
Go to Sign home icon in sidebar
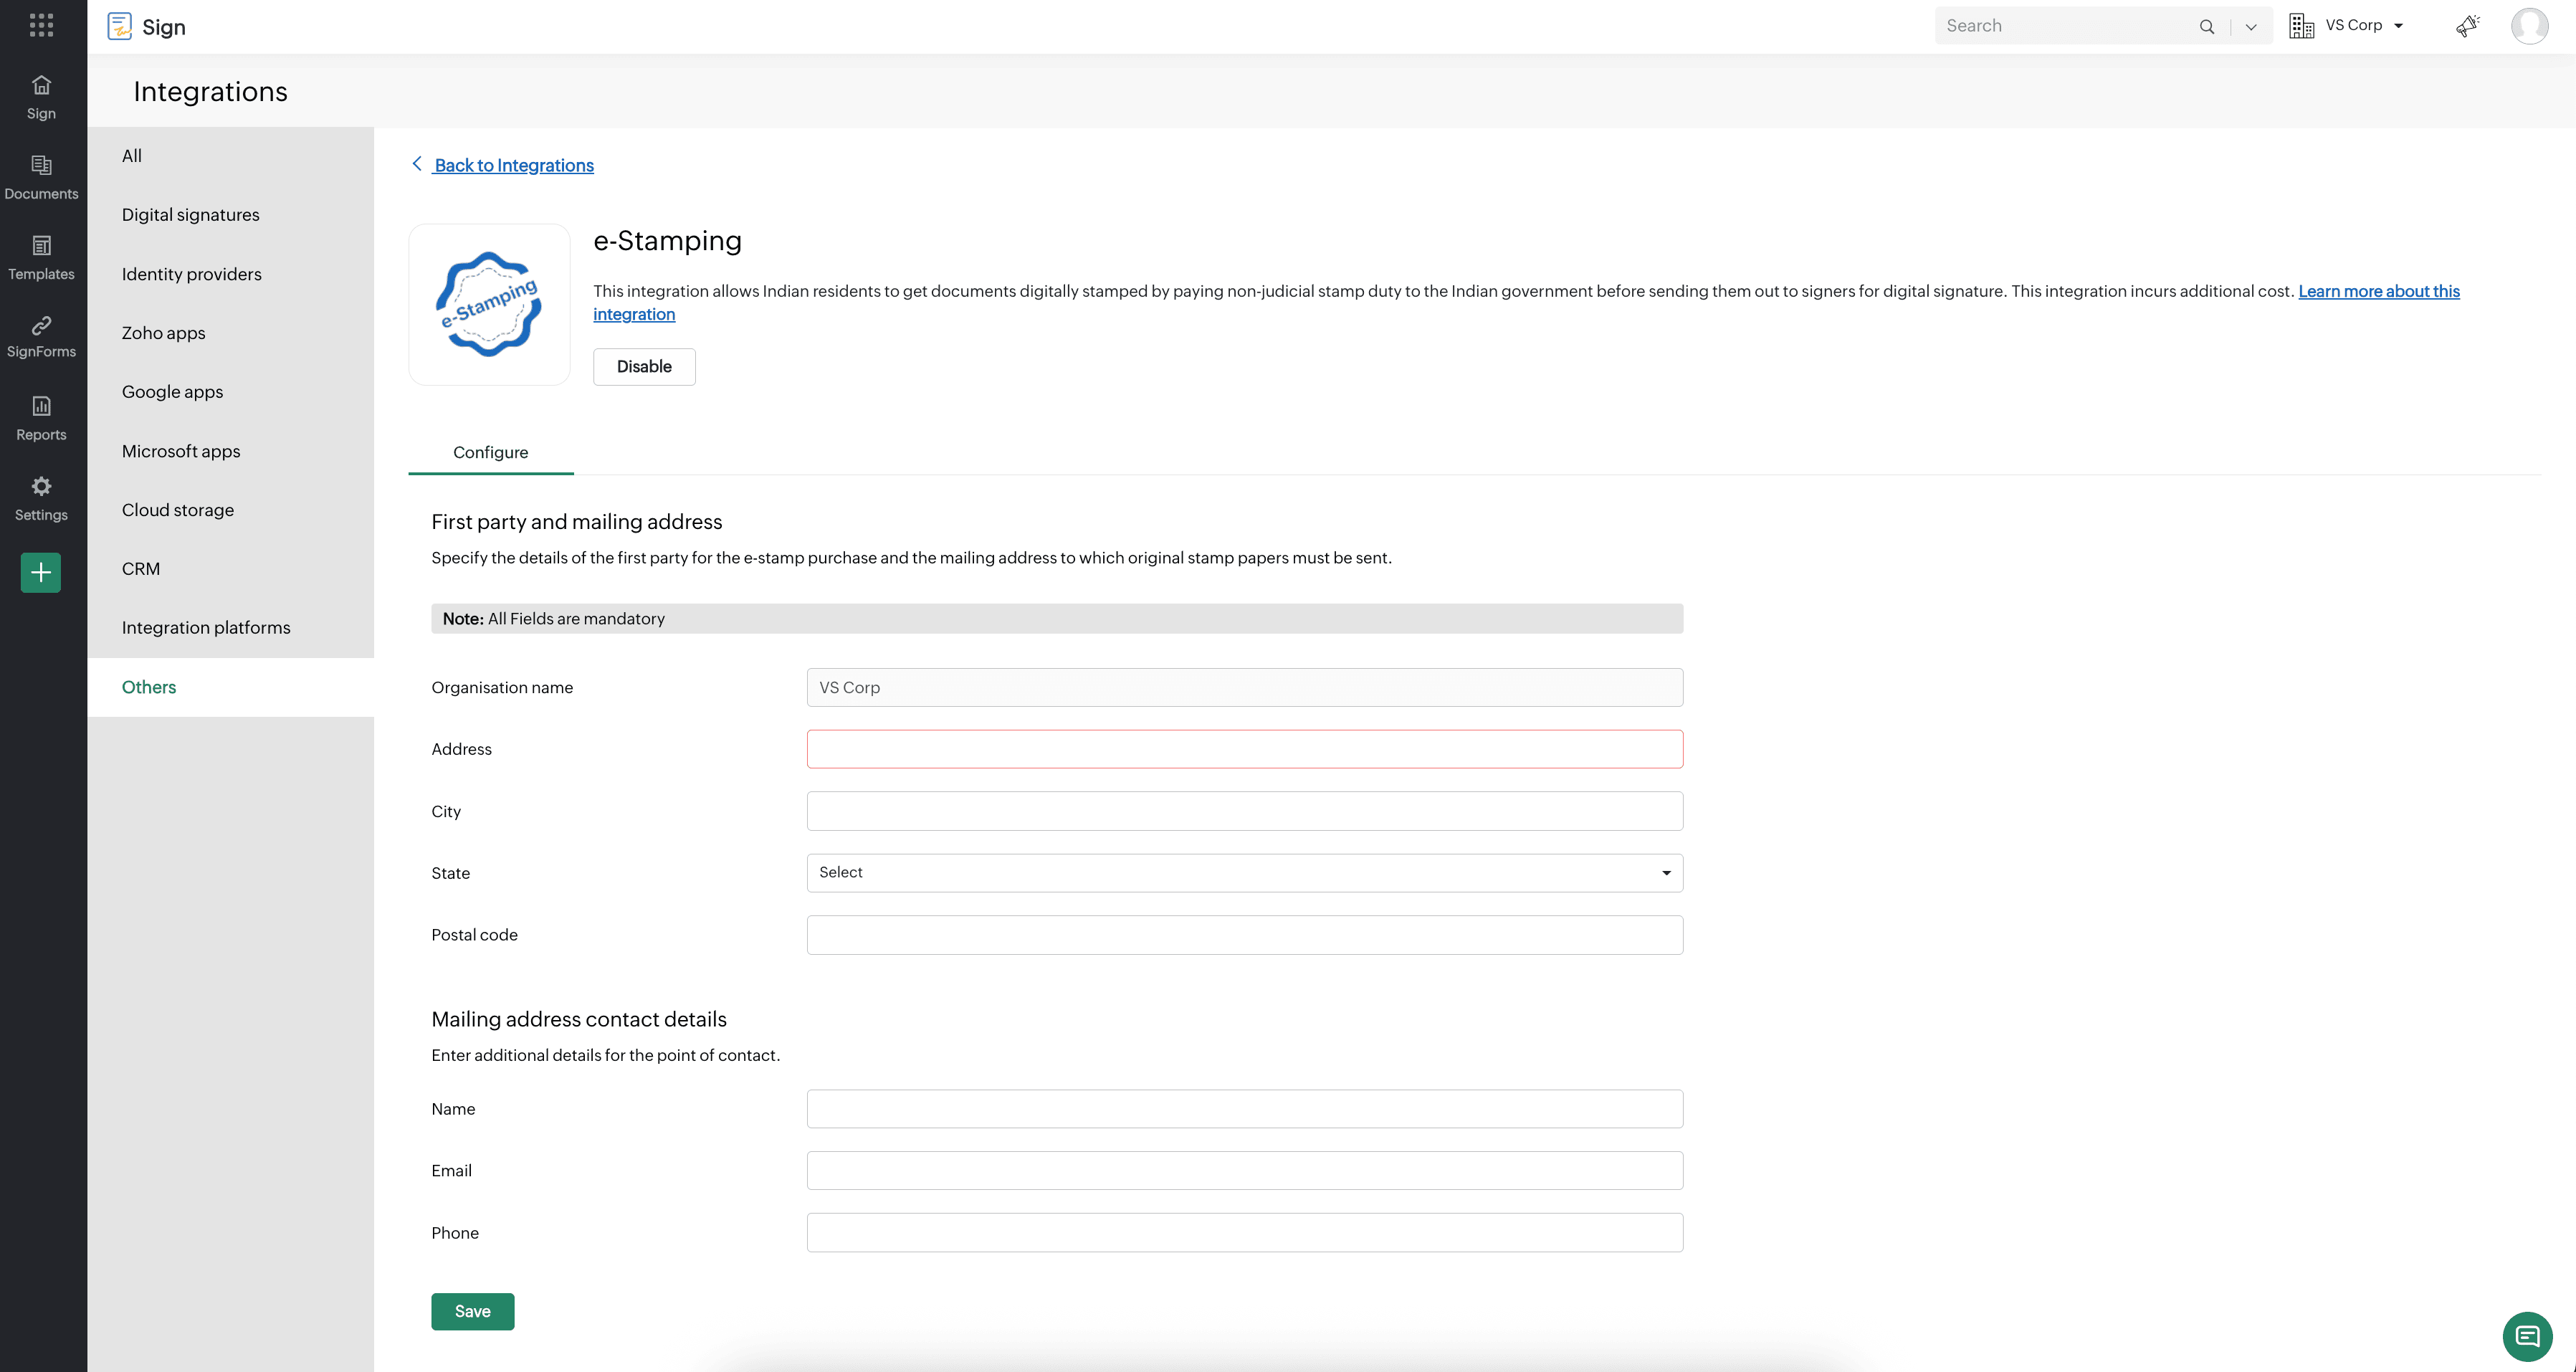[41, 96]
